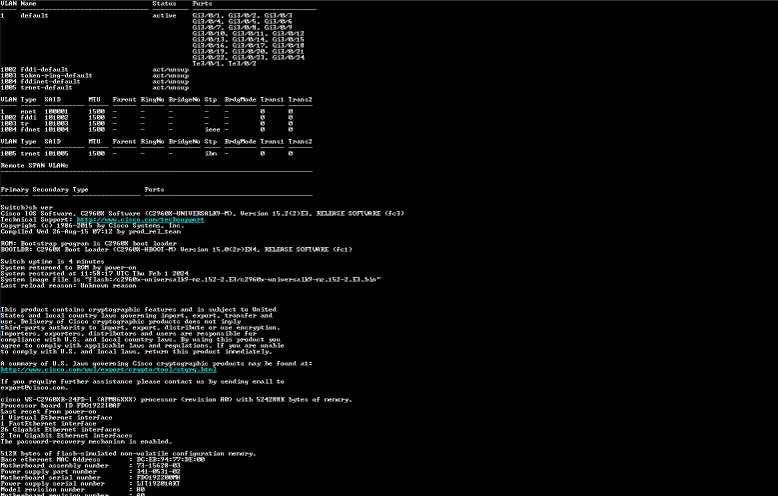The image size is (778, 496).
Task: Click the SAID value "101005"
Action: point(57,153)
